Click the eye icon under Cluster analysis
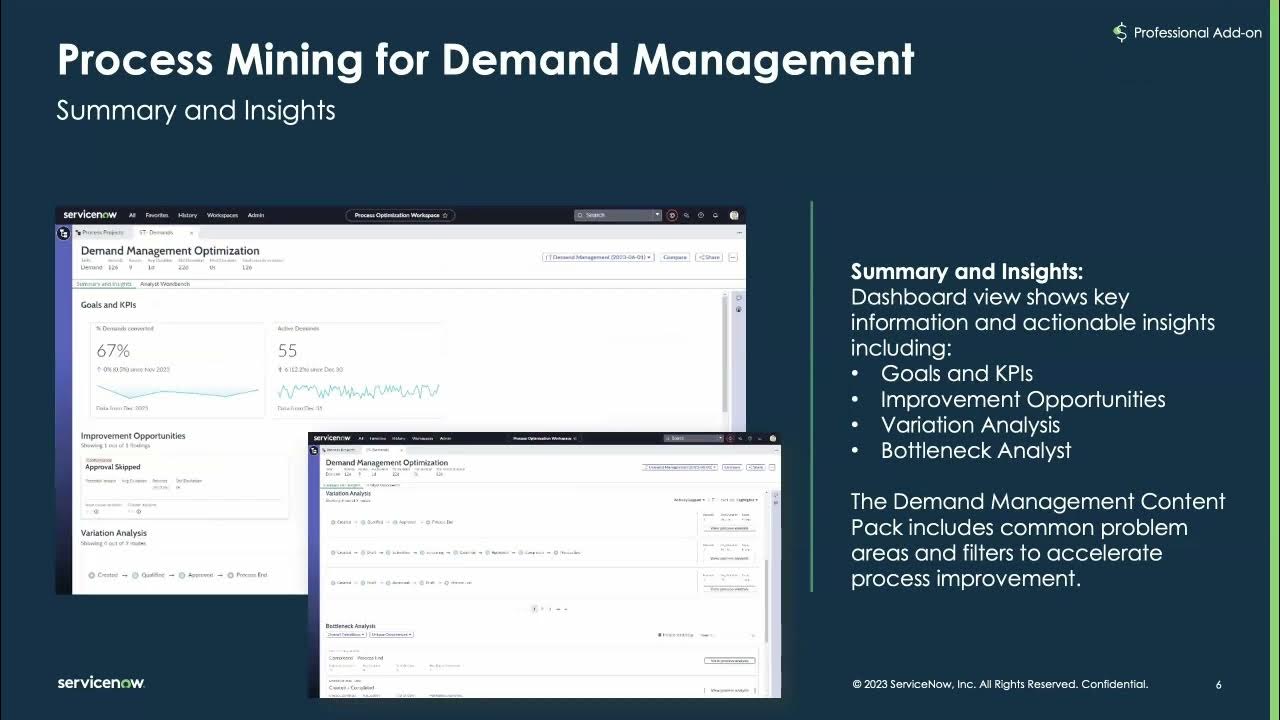Viewport: 1280px width, 720px height. [x=138, y=512]
